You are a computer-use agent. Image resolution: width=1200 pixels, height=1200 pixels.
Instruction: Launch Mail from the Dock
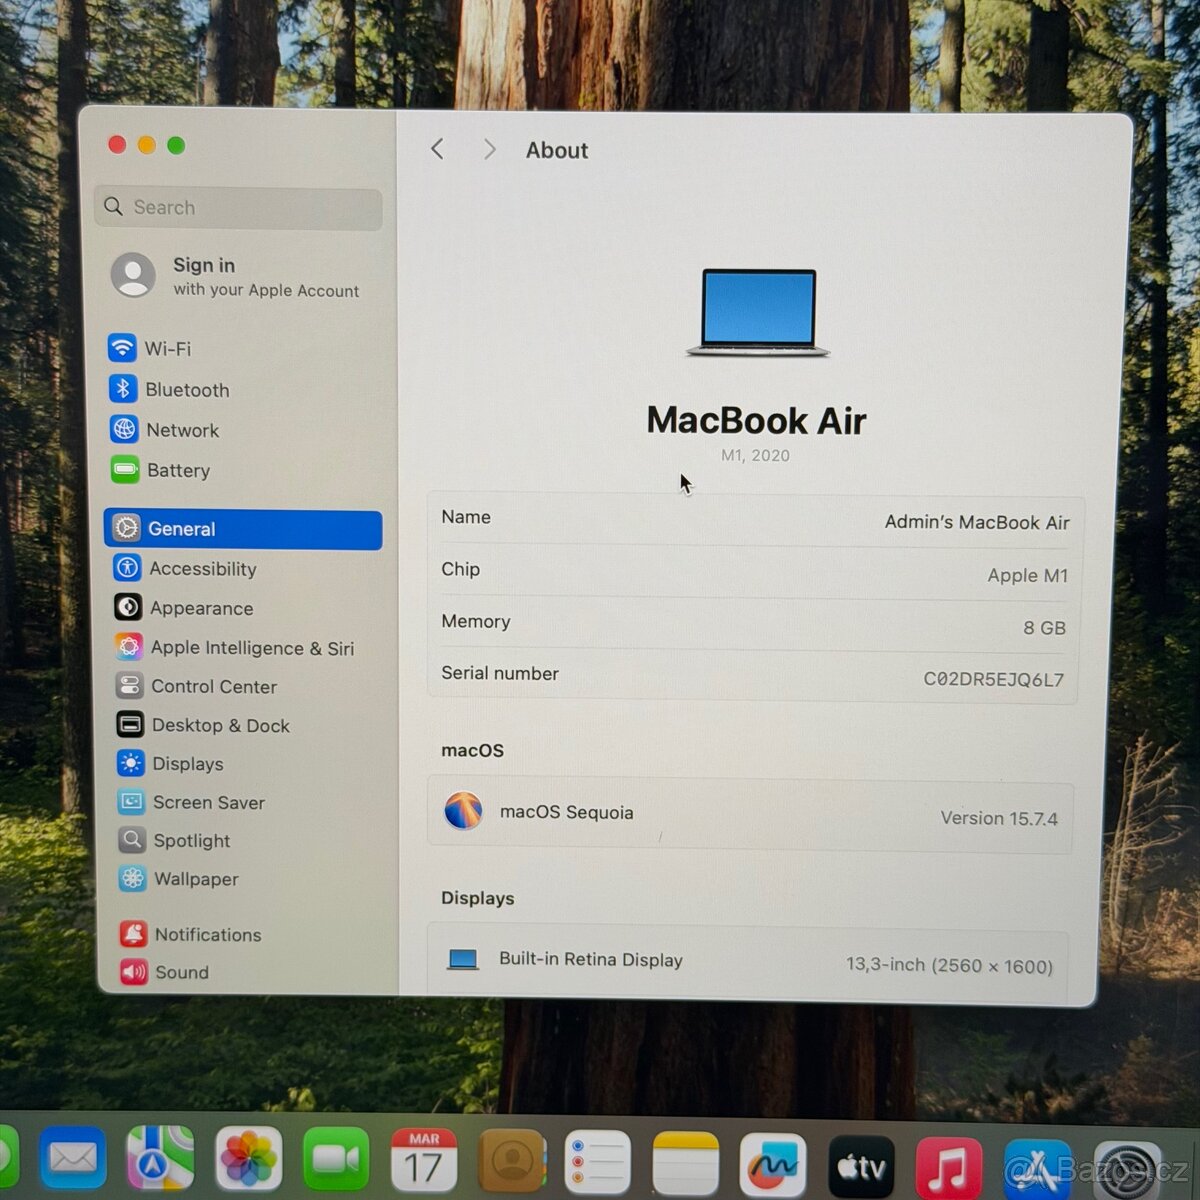pyautogui.click(x=73, y=1159)
